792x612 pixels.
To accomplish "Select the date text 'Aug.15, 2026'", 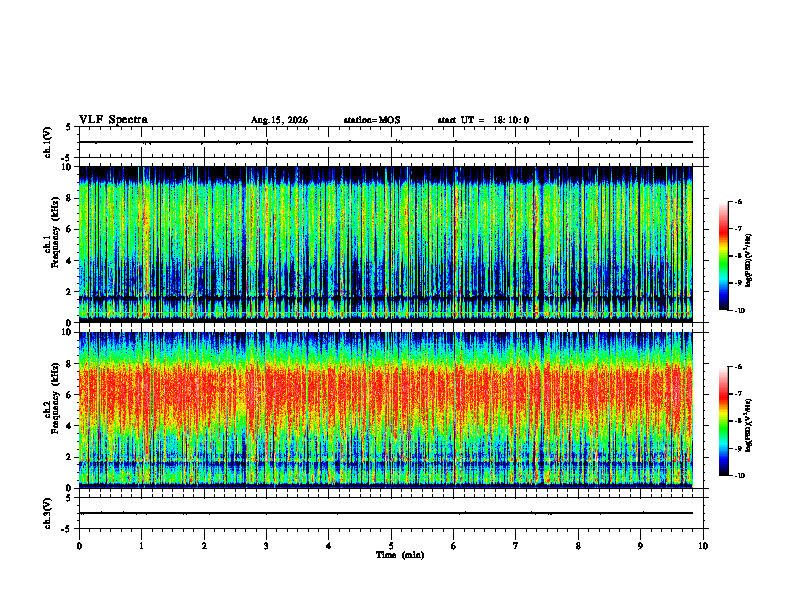I will pos(279,120).
